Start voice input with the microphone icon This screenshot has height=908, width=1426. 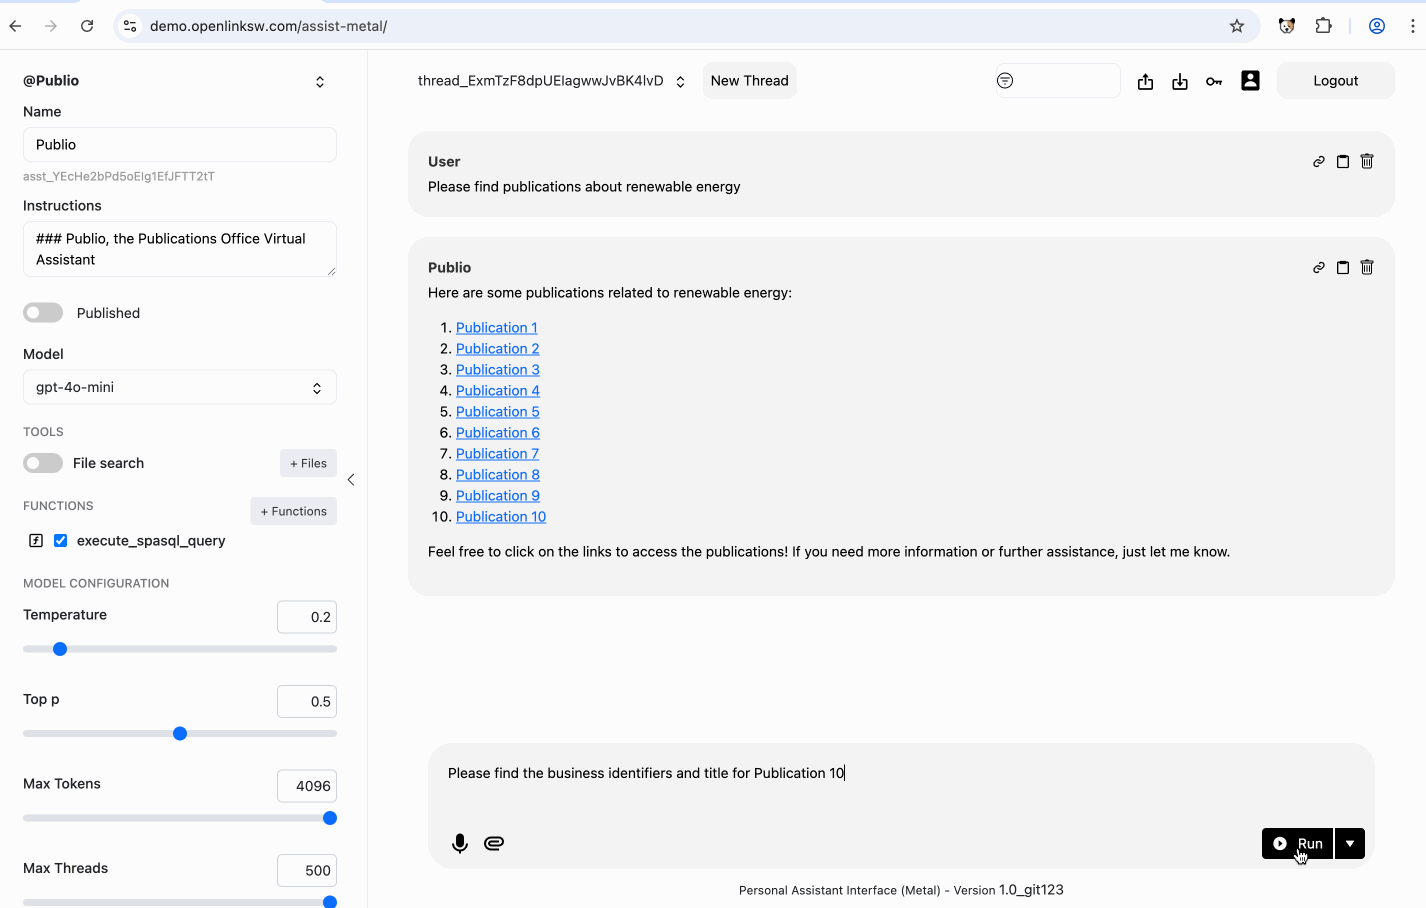460,843
